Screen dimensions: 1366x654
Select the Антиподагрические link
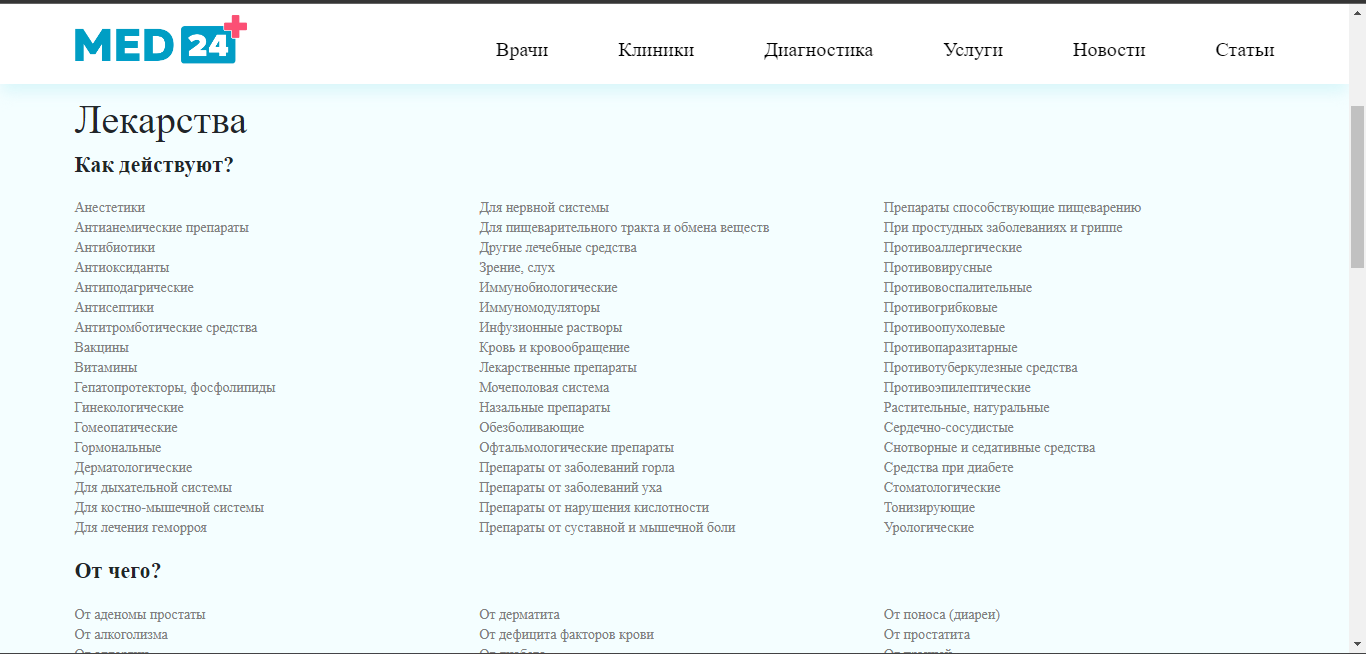click(x=134, y=288)
